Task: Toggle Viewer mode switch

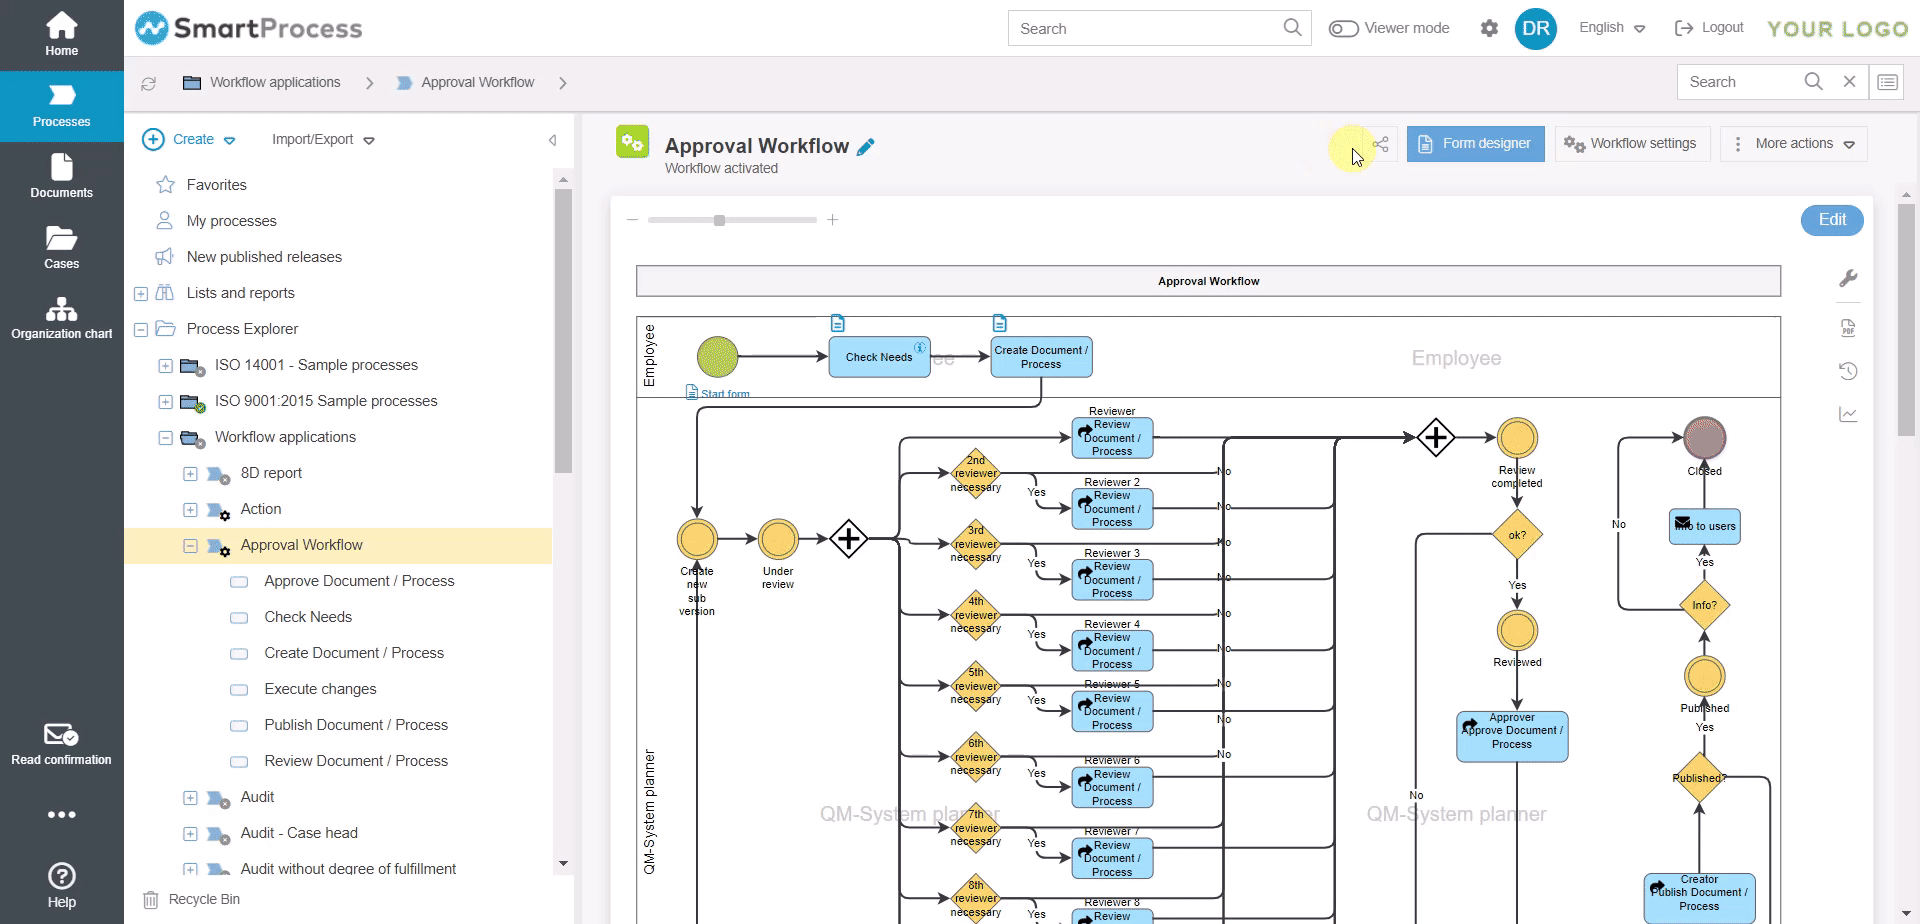Action: [x=1343, y=29]
